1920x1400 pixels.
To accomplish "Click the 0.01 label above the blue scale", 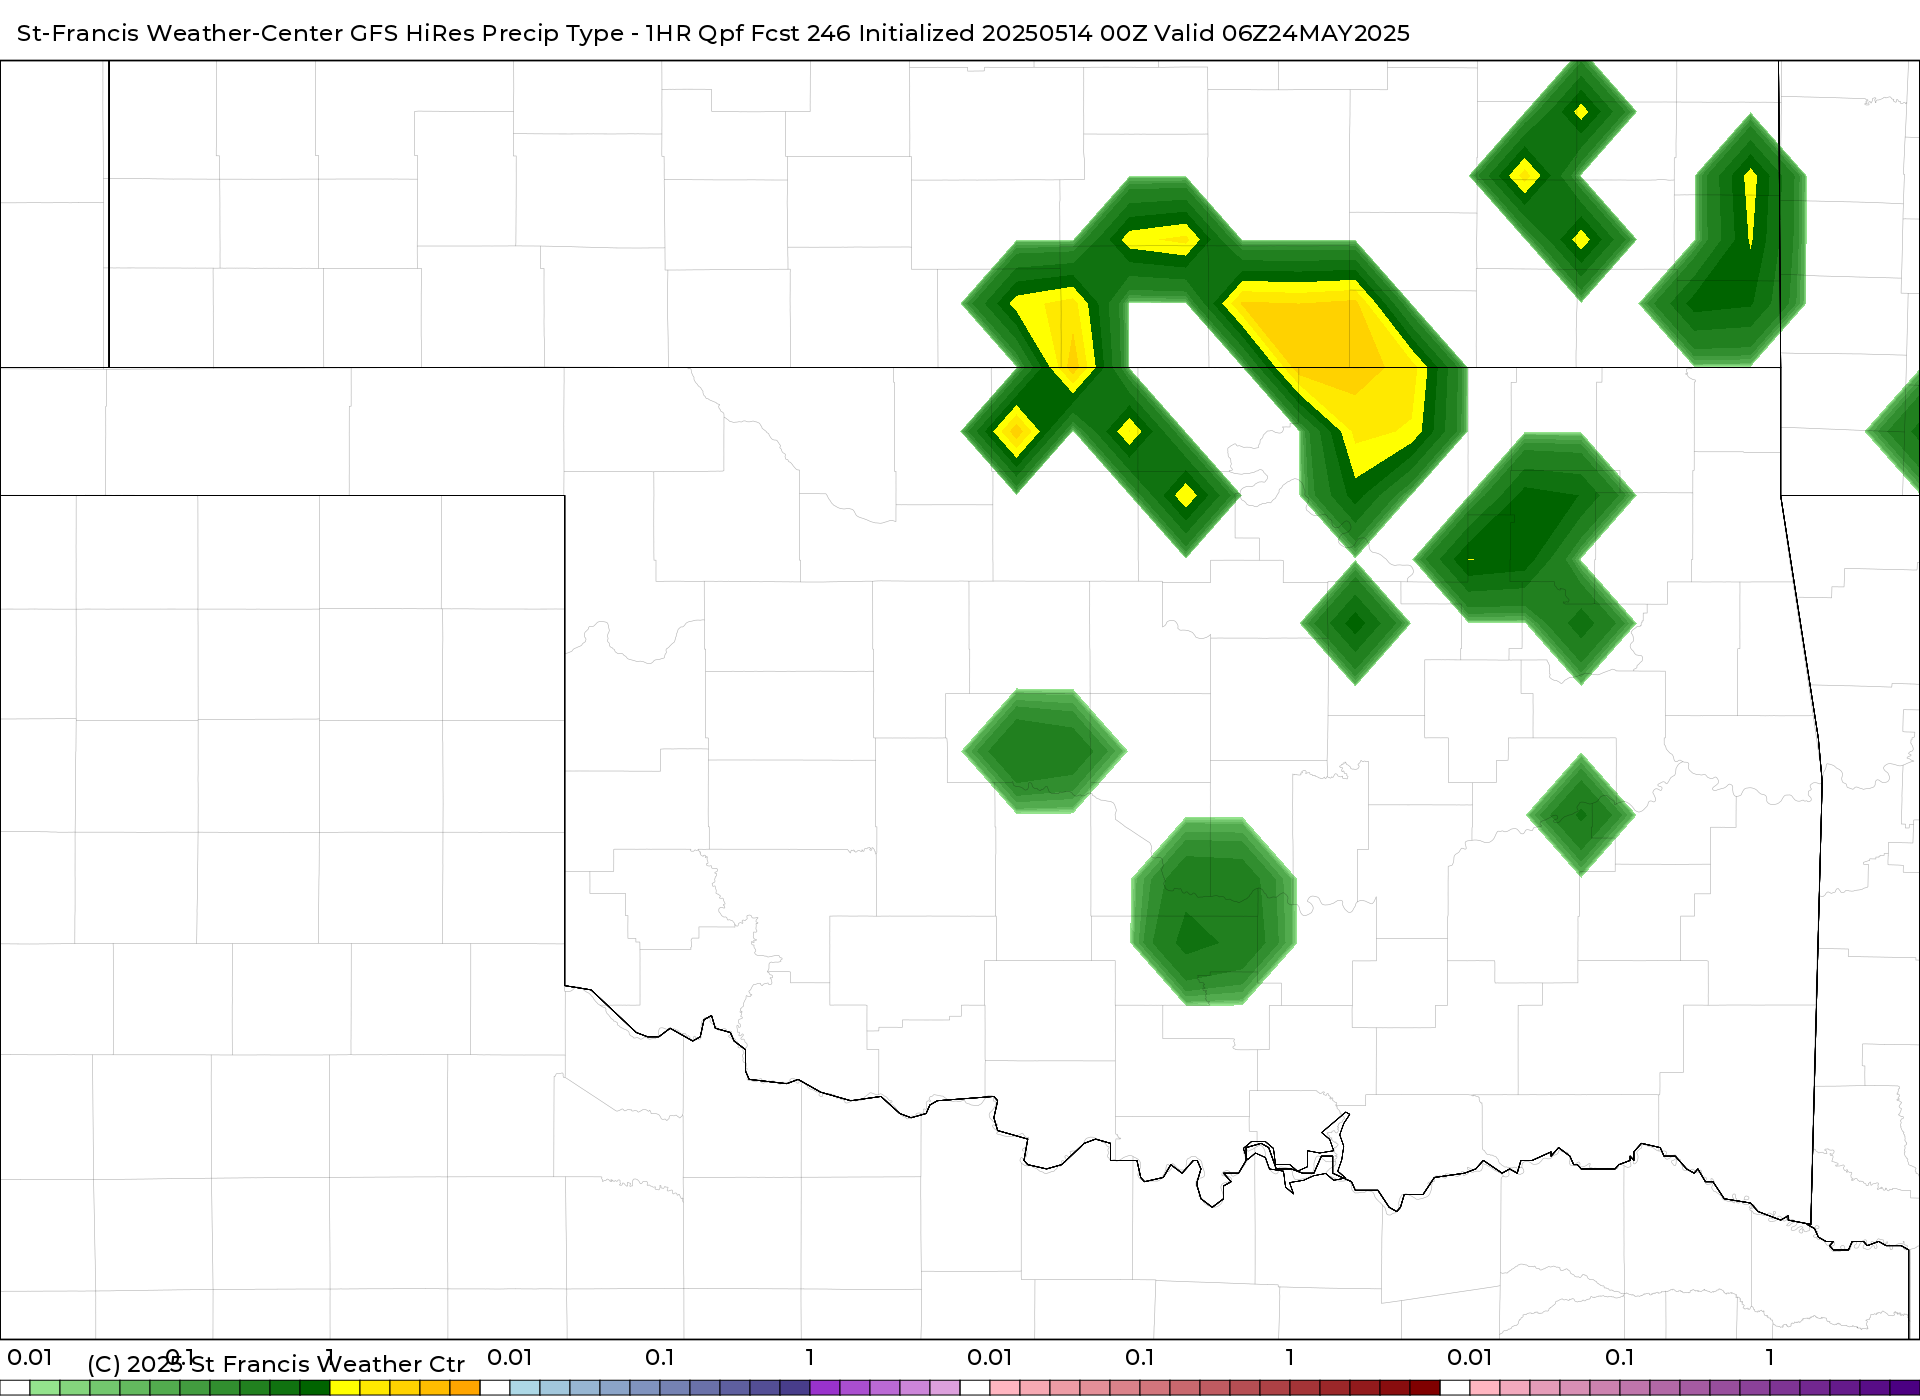I will [510, 1357].
